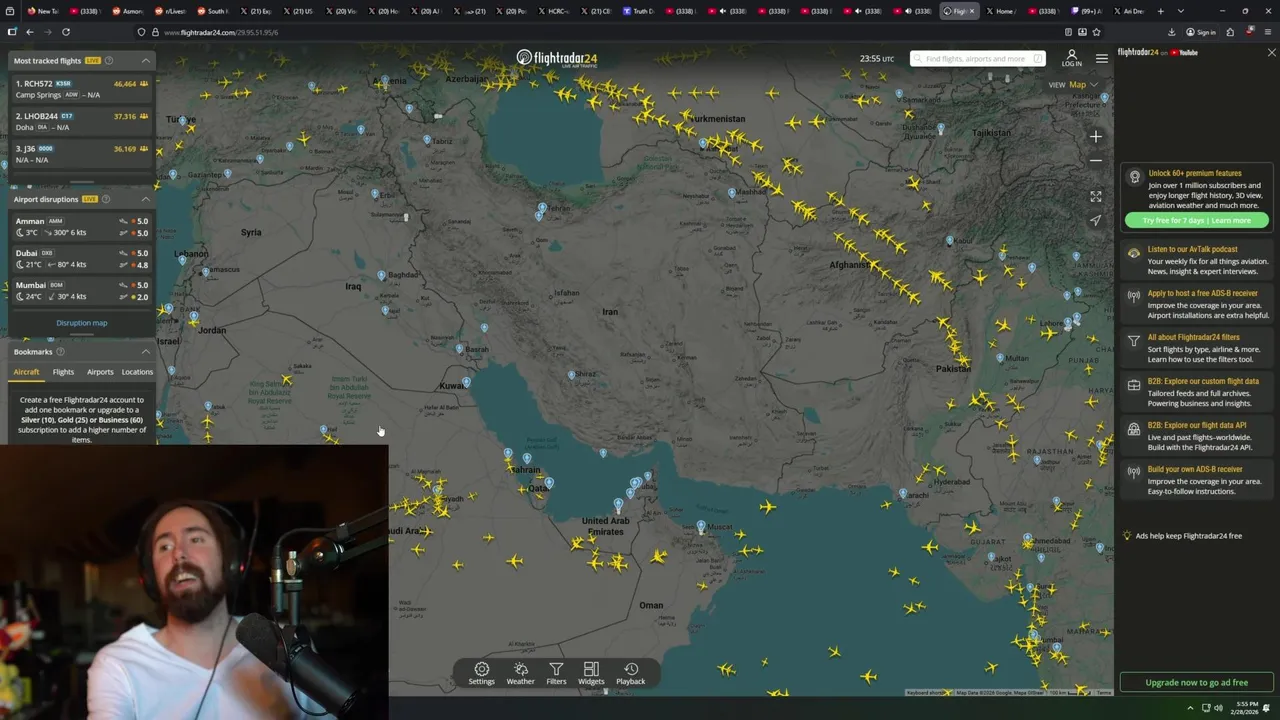Click Windows taskbar volume icon
This screenshot has width=1280, height=720.
click(x=1218, y=708)
